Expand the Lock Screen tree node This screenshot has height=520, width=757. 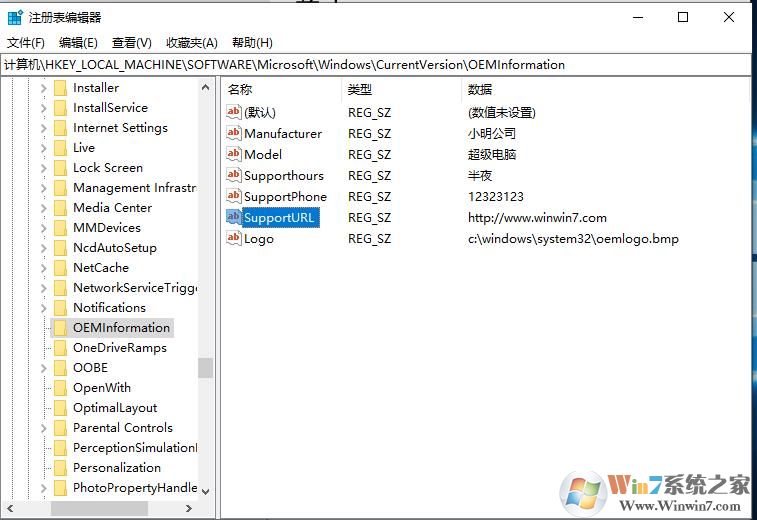pyautogui.click(x=43, y=168)
